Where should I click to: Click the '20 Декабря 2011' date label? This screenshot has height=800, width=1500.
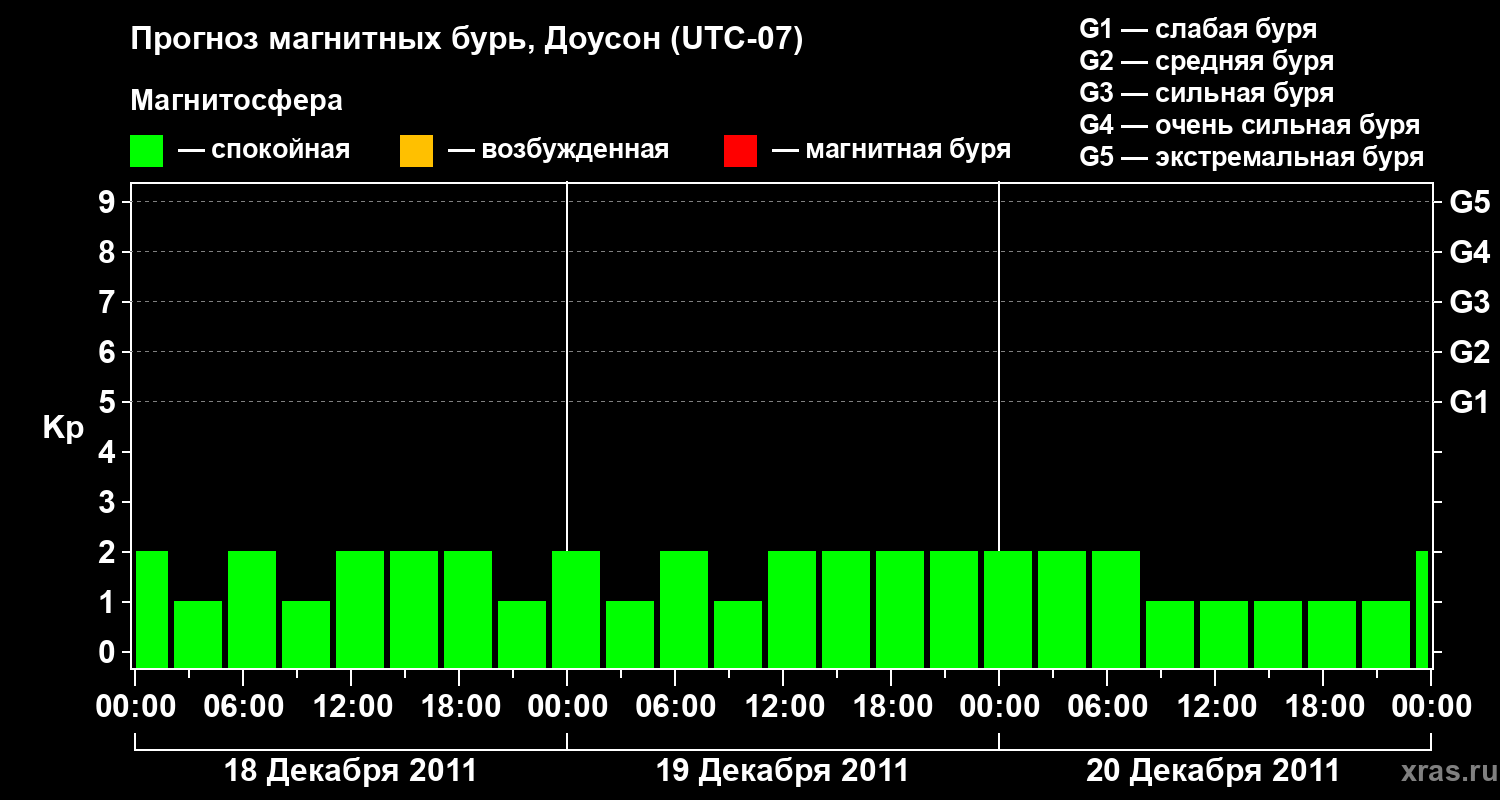pos(1213,771)
